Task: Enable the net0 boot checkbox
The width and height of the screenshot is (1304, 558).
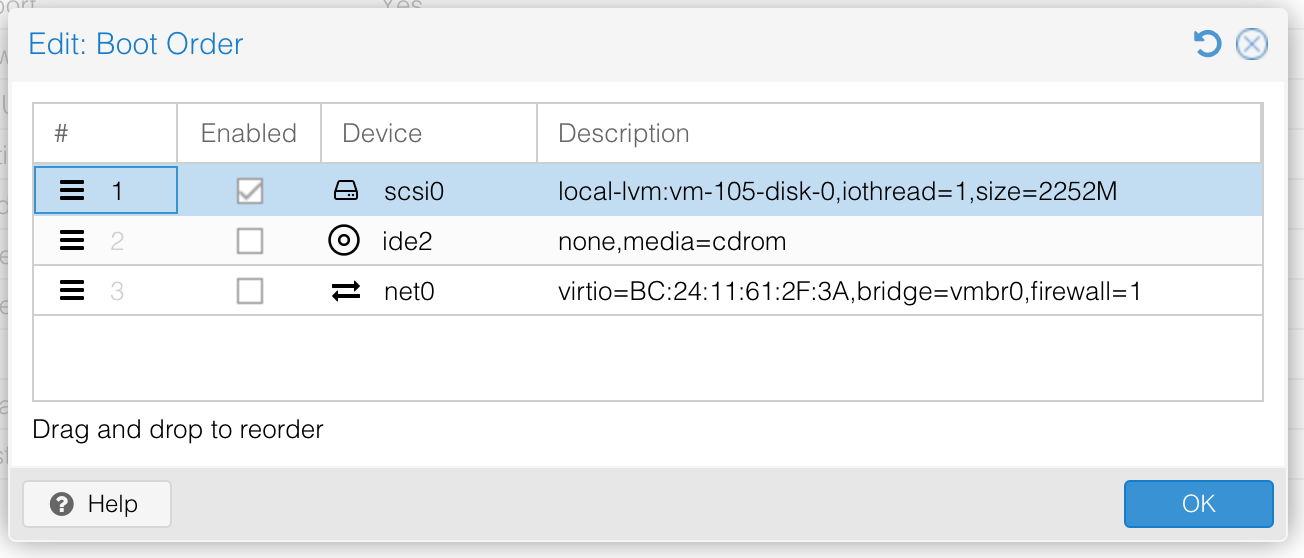Action: 249,291
